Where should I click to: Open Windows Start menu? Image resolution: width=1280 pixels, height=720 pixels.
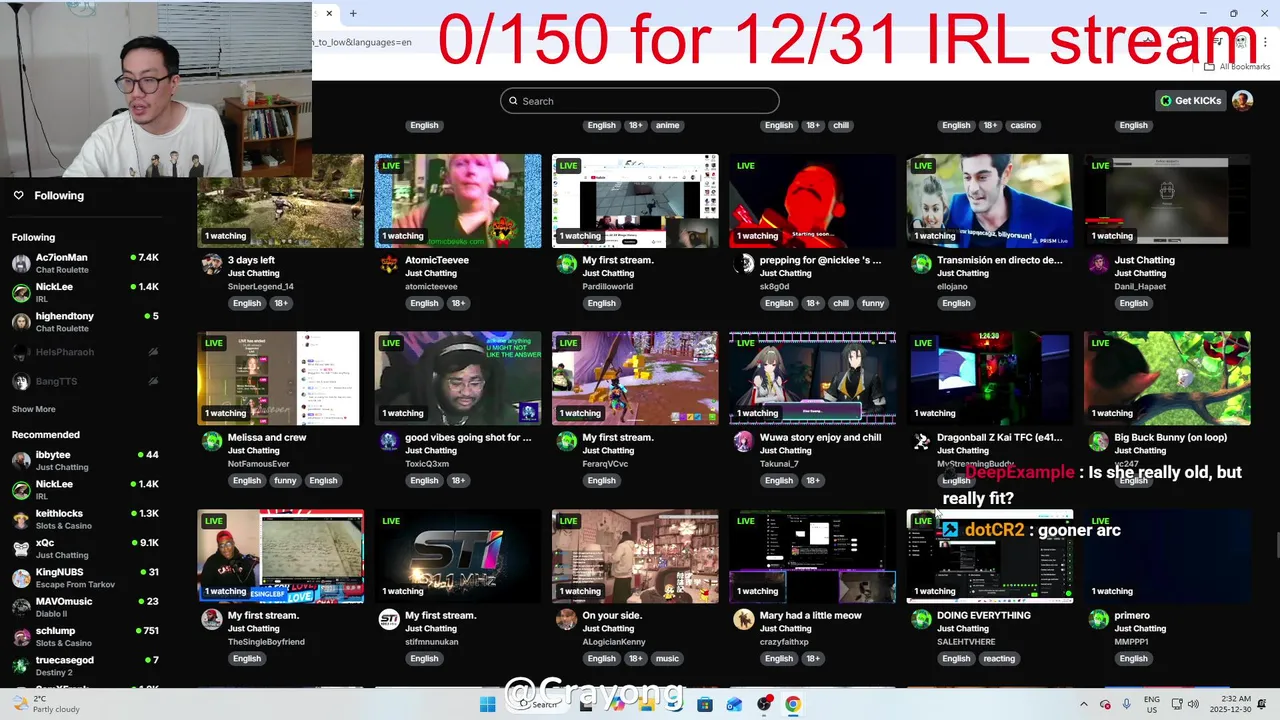tap(487, 704)
